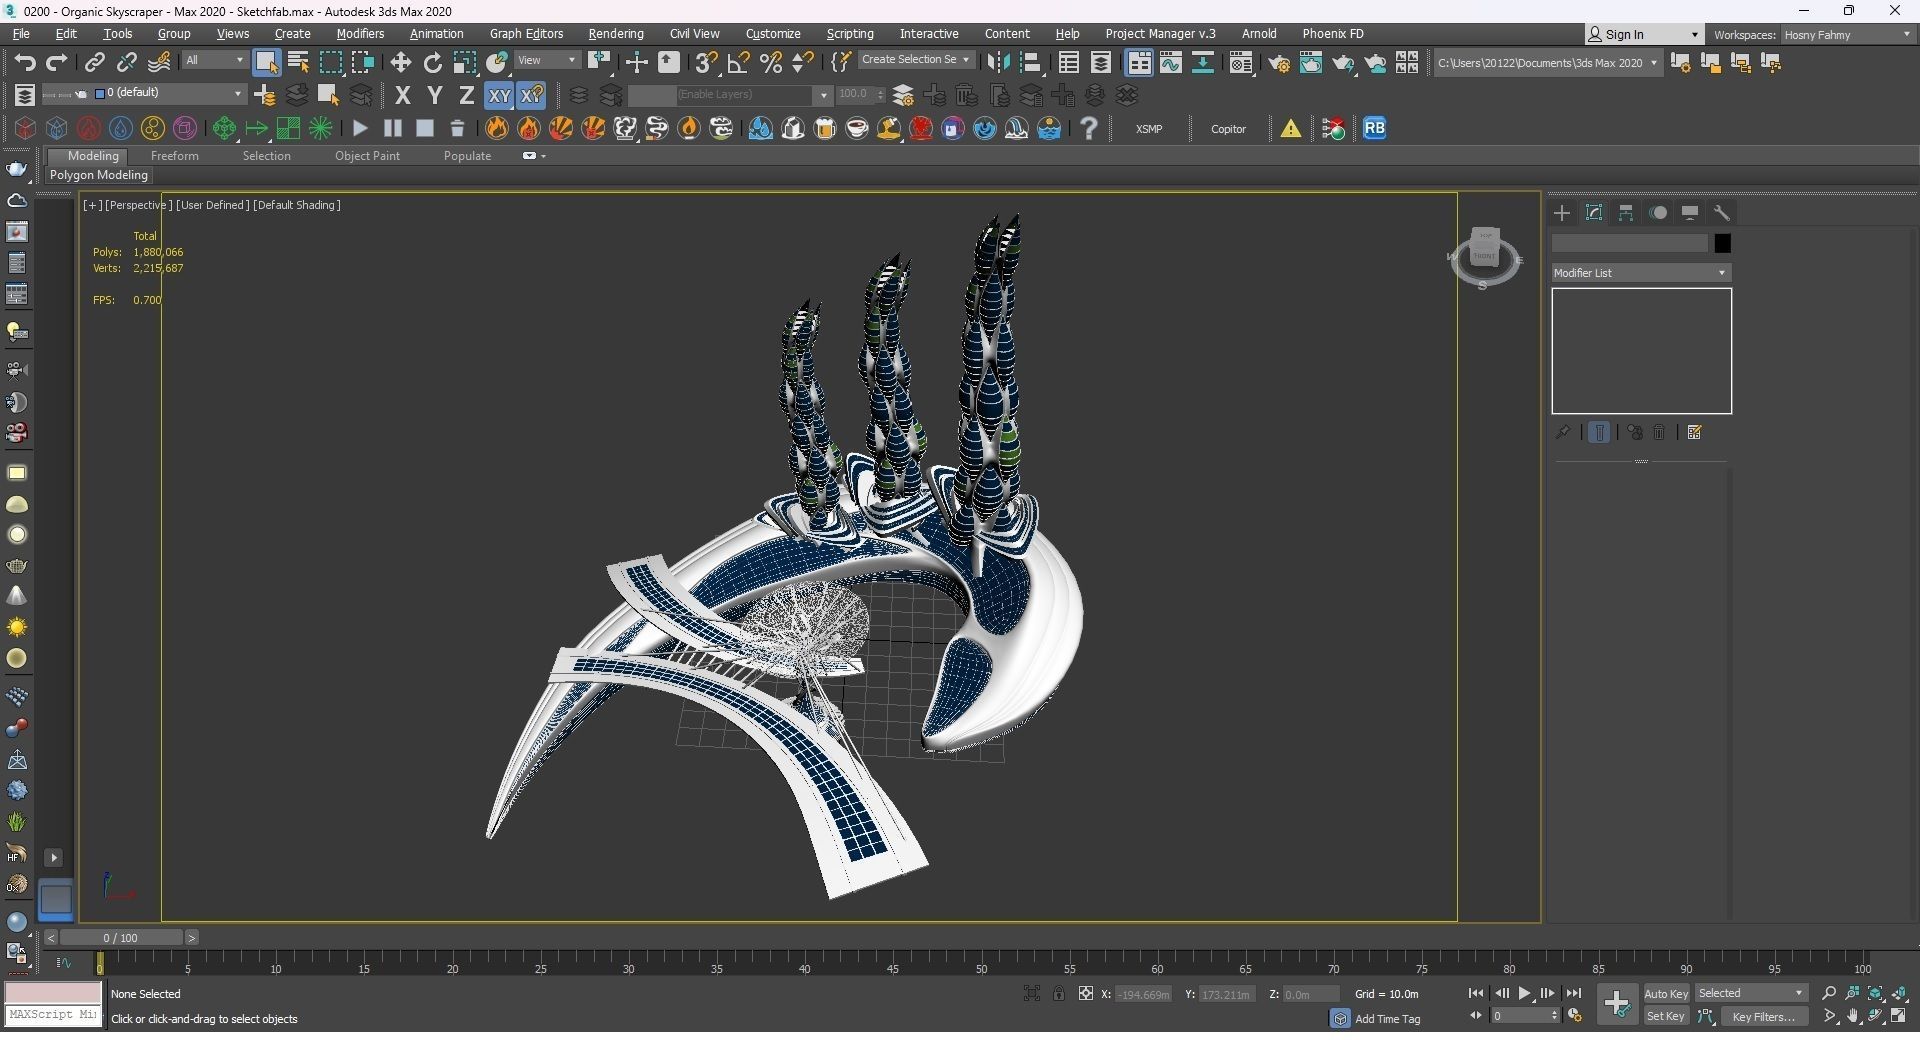Open the Phoenix FD menu

1332,33
